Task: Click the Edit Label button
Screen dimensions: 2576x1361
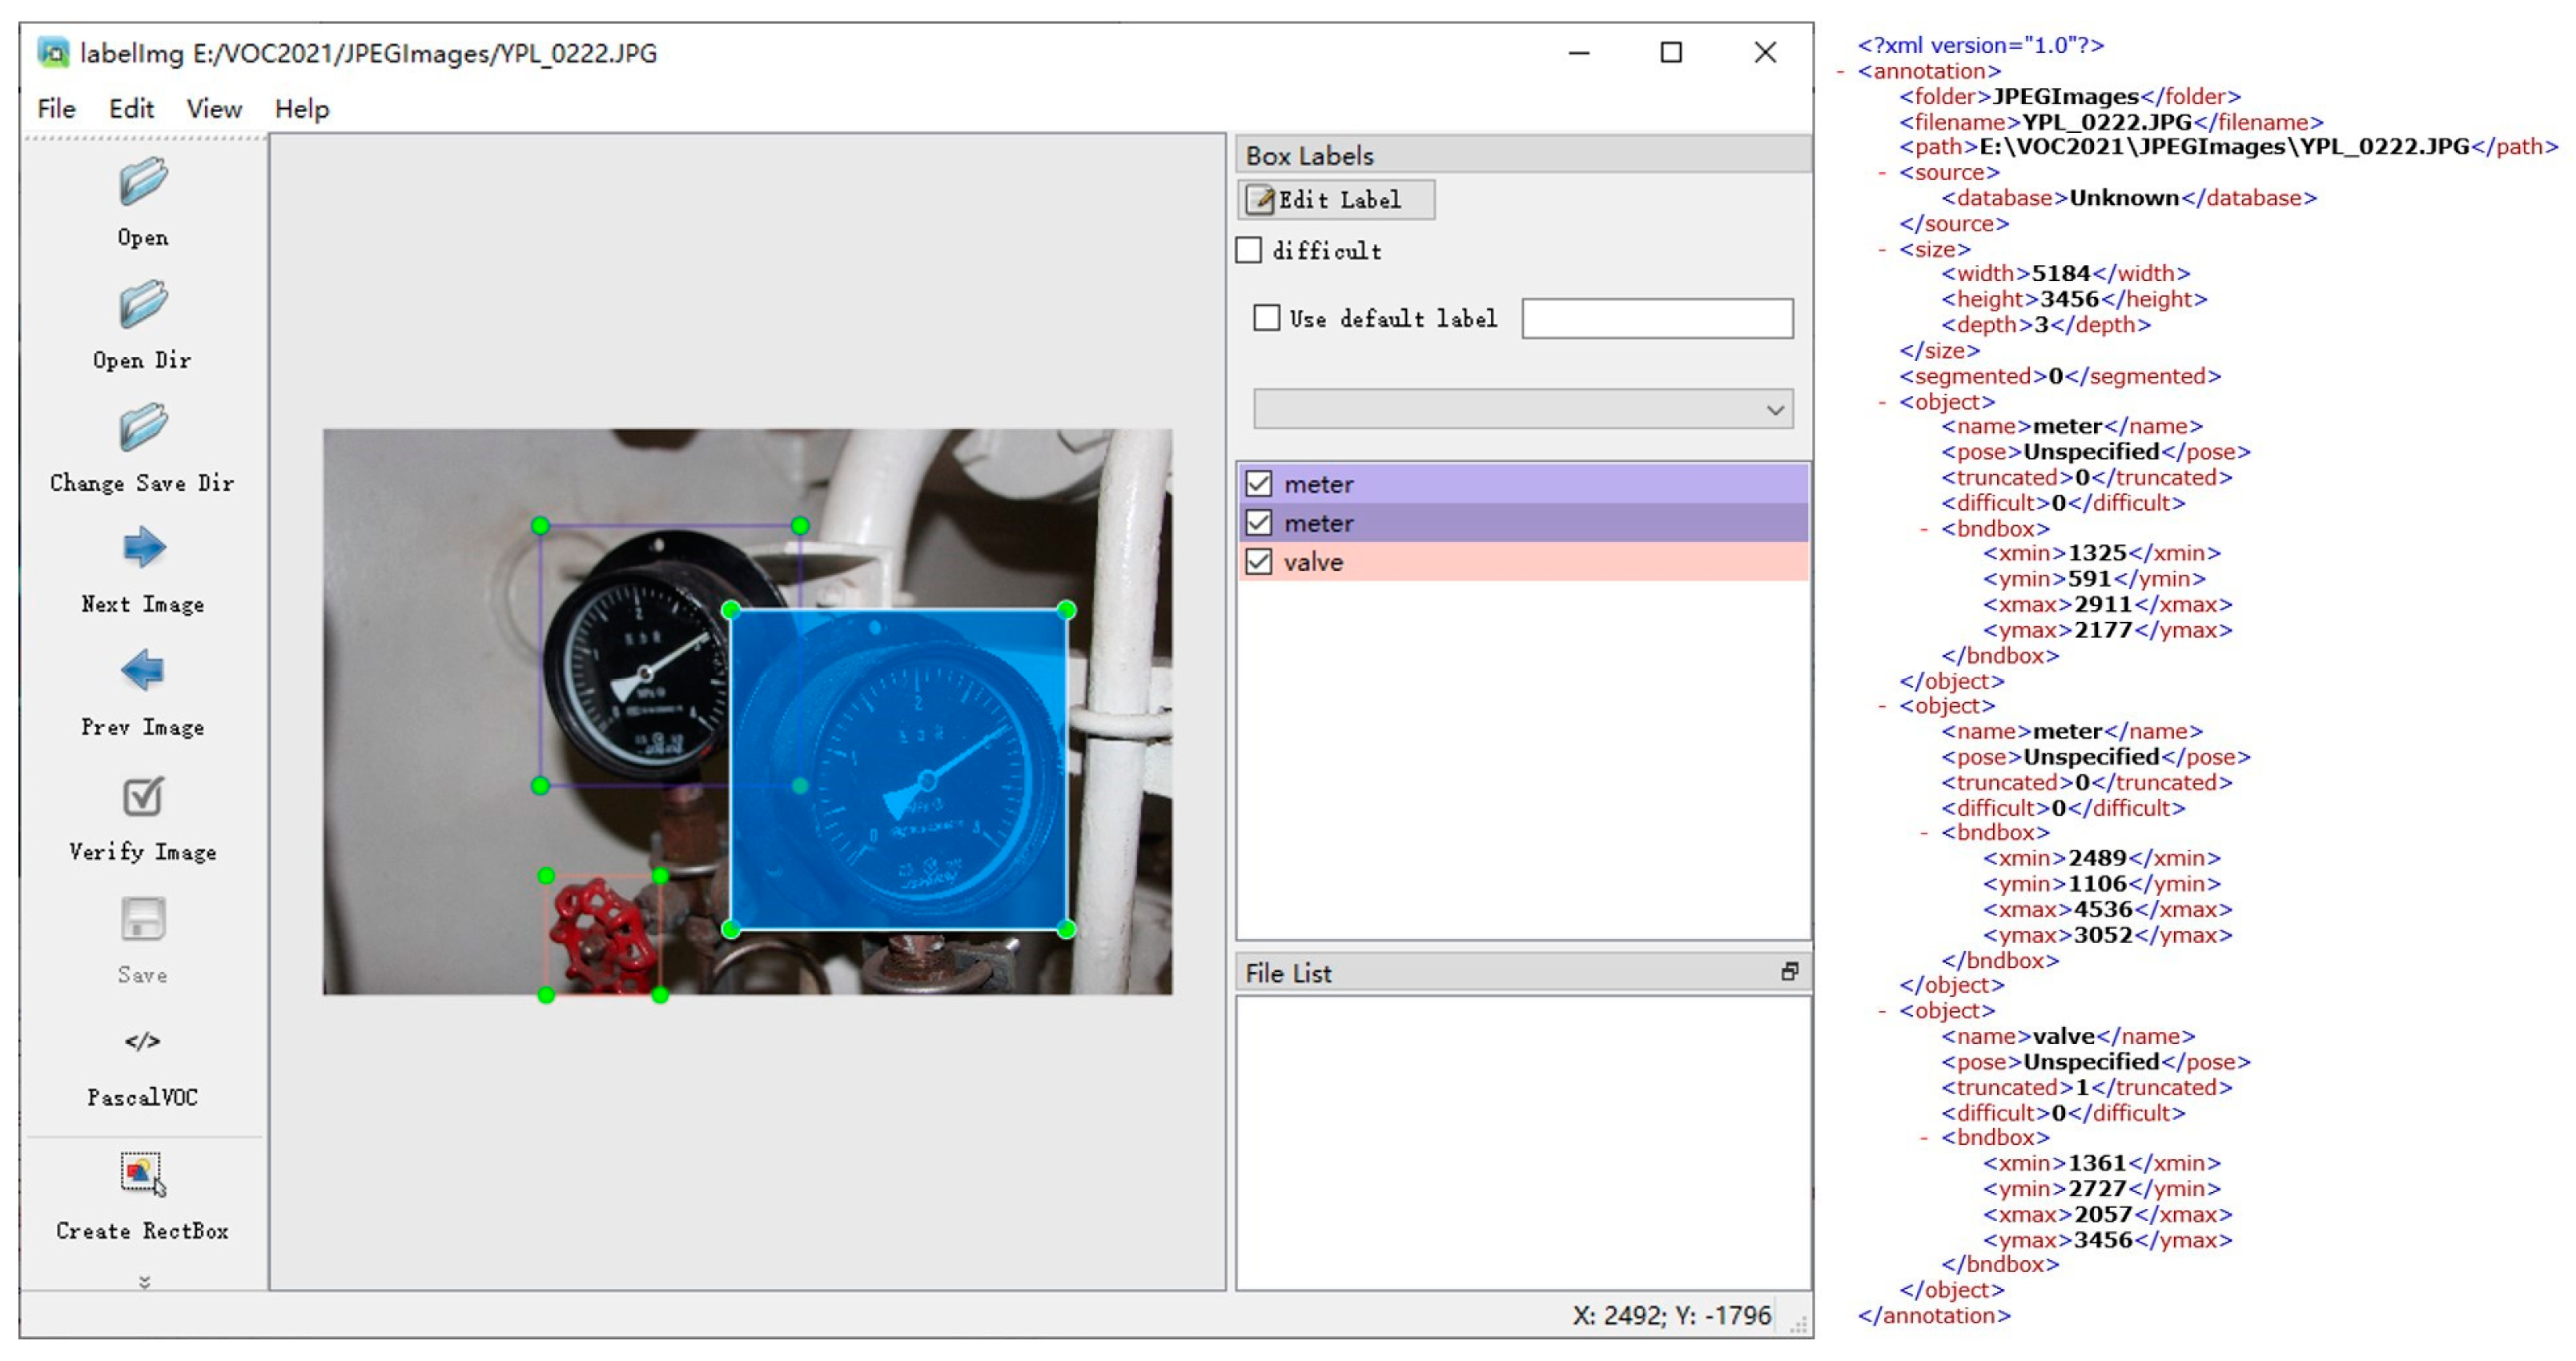Action: pos(1336,200)
